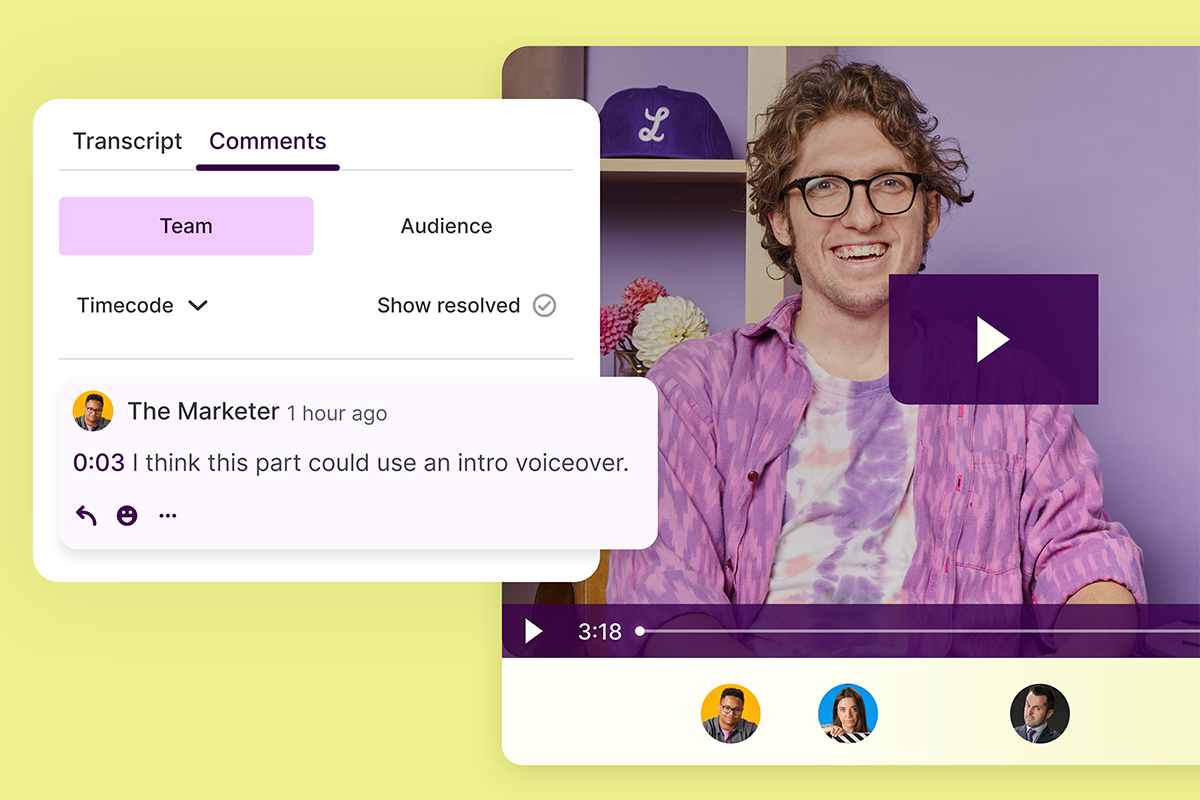
Task: Click the 3:18 time display
Action: [x=600, y=632]
